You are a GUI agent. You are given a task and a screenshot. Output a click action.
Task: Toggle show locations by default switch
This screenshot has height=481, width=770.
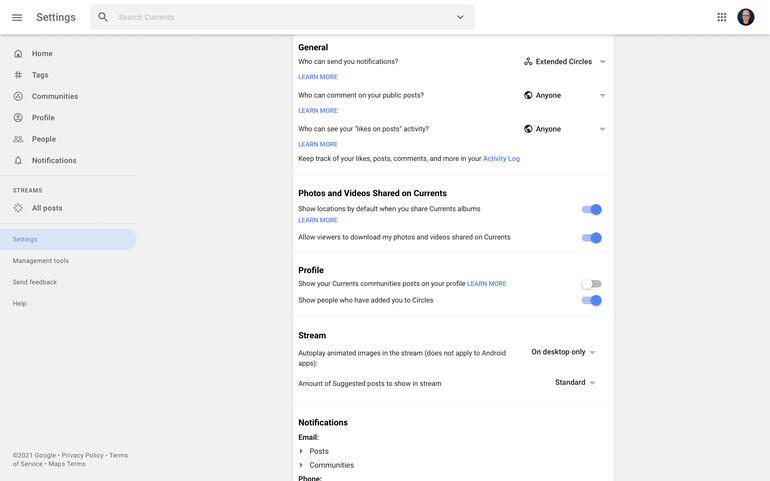click(592, 210)
